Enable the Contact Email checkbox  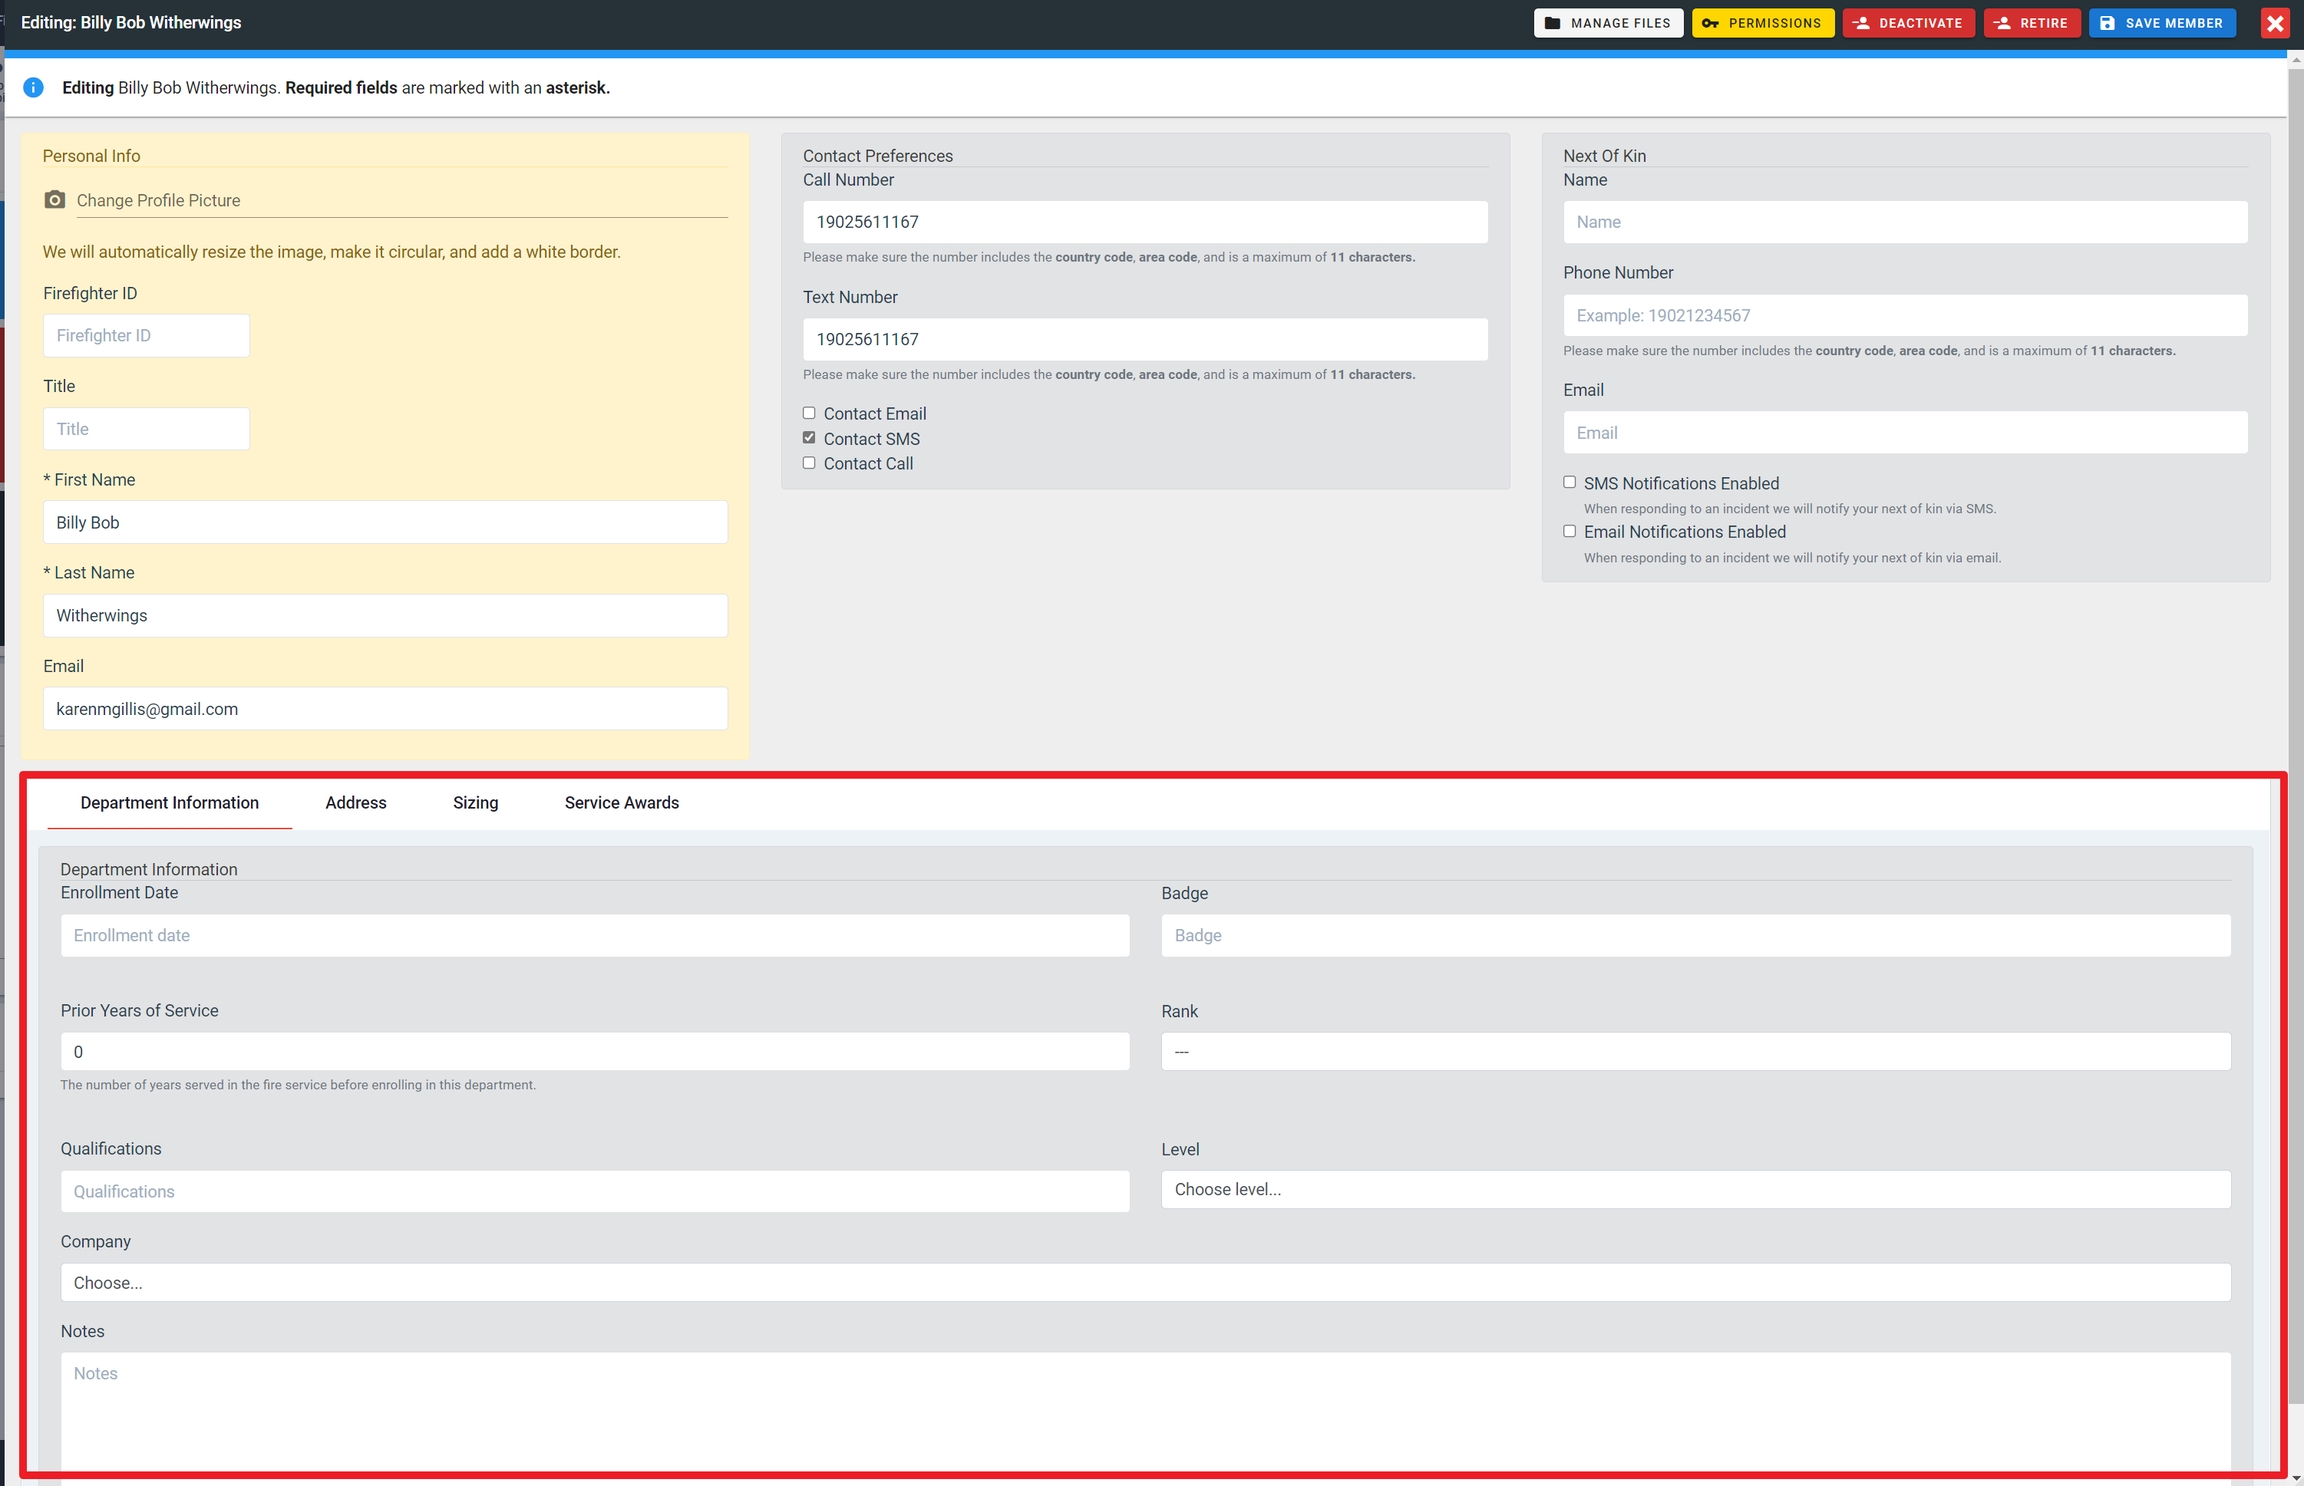(809, 413)
